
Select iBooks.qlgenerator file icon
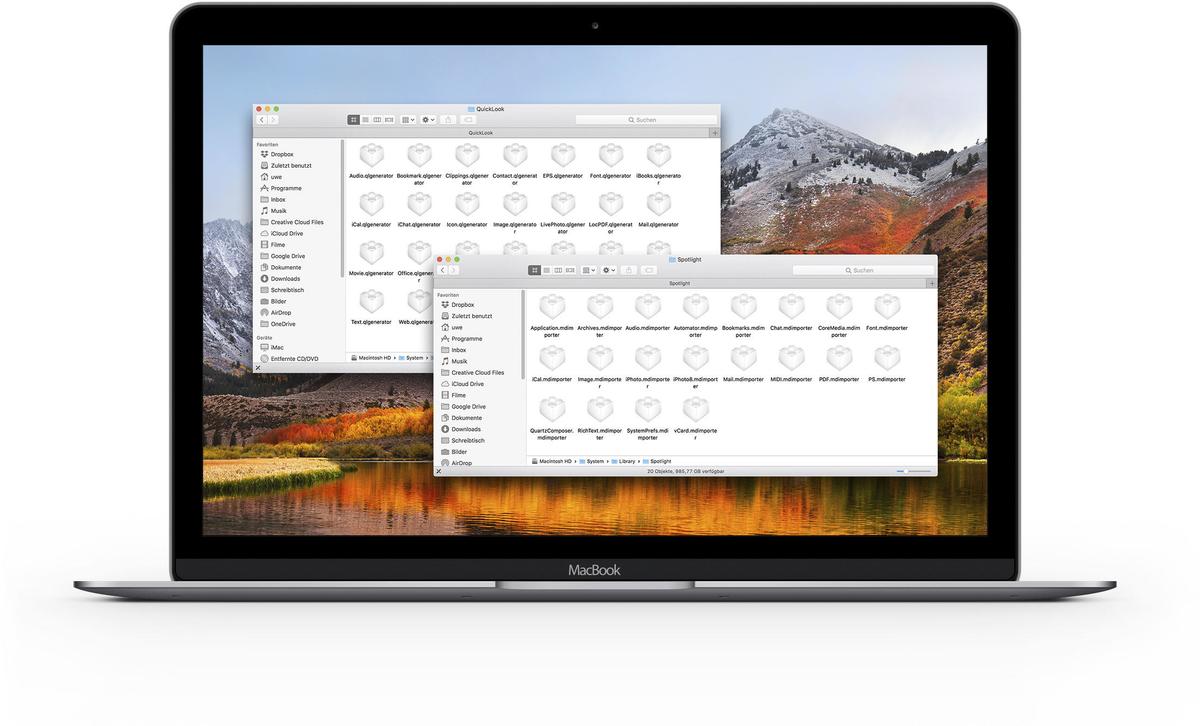tap(659, 156)
